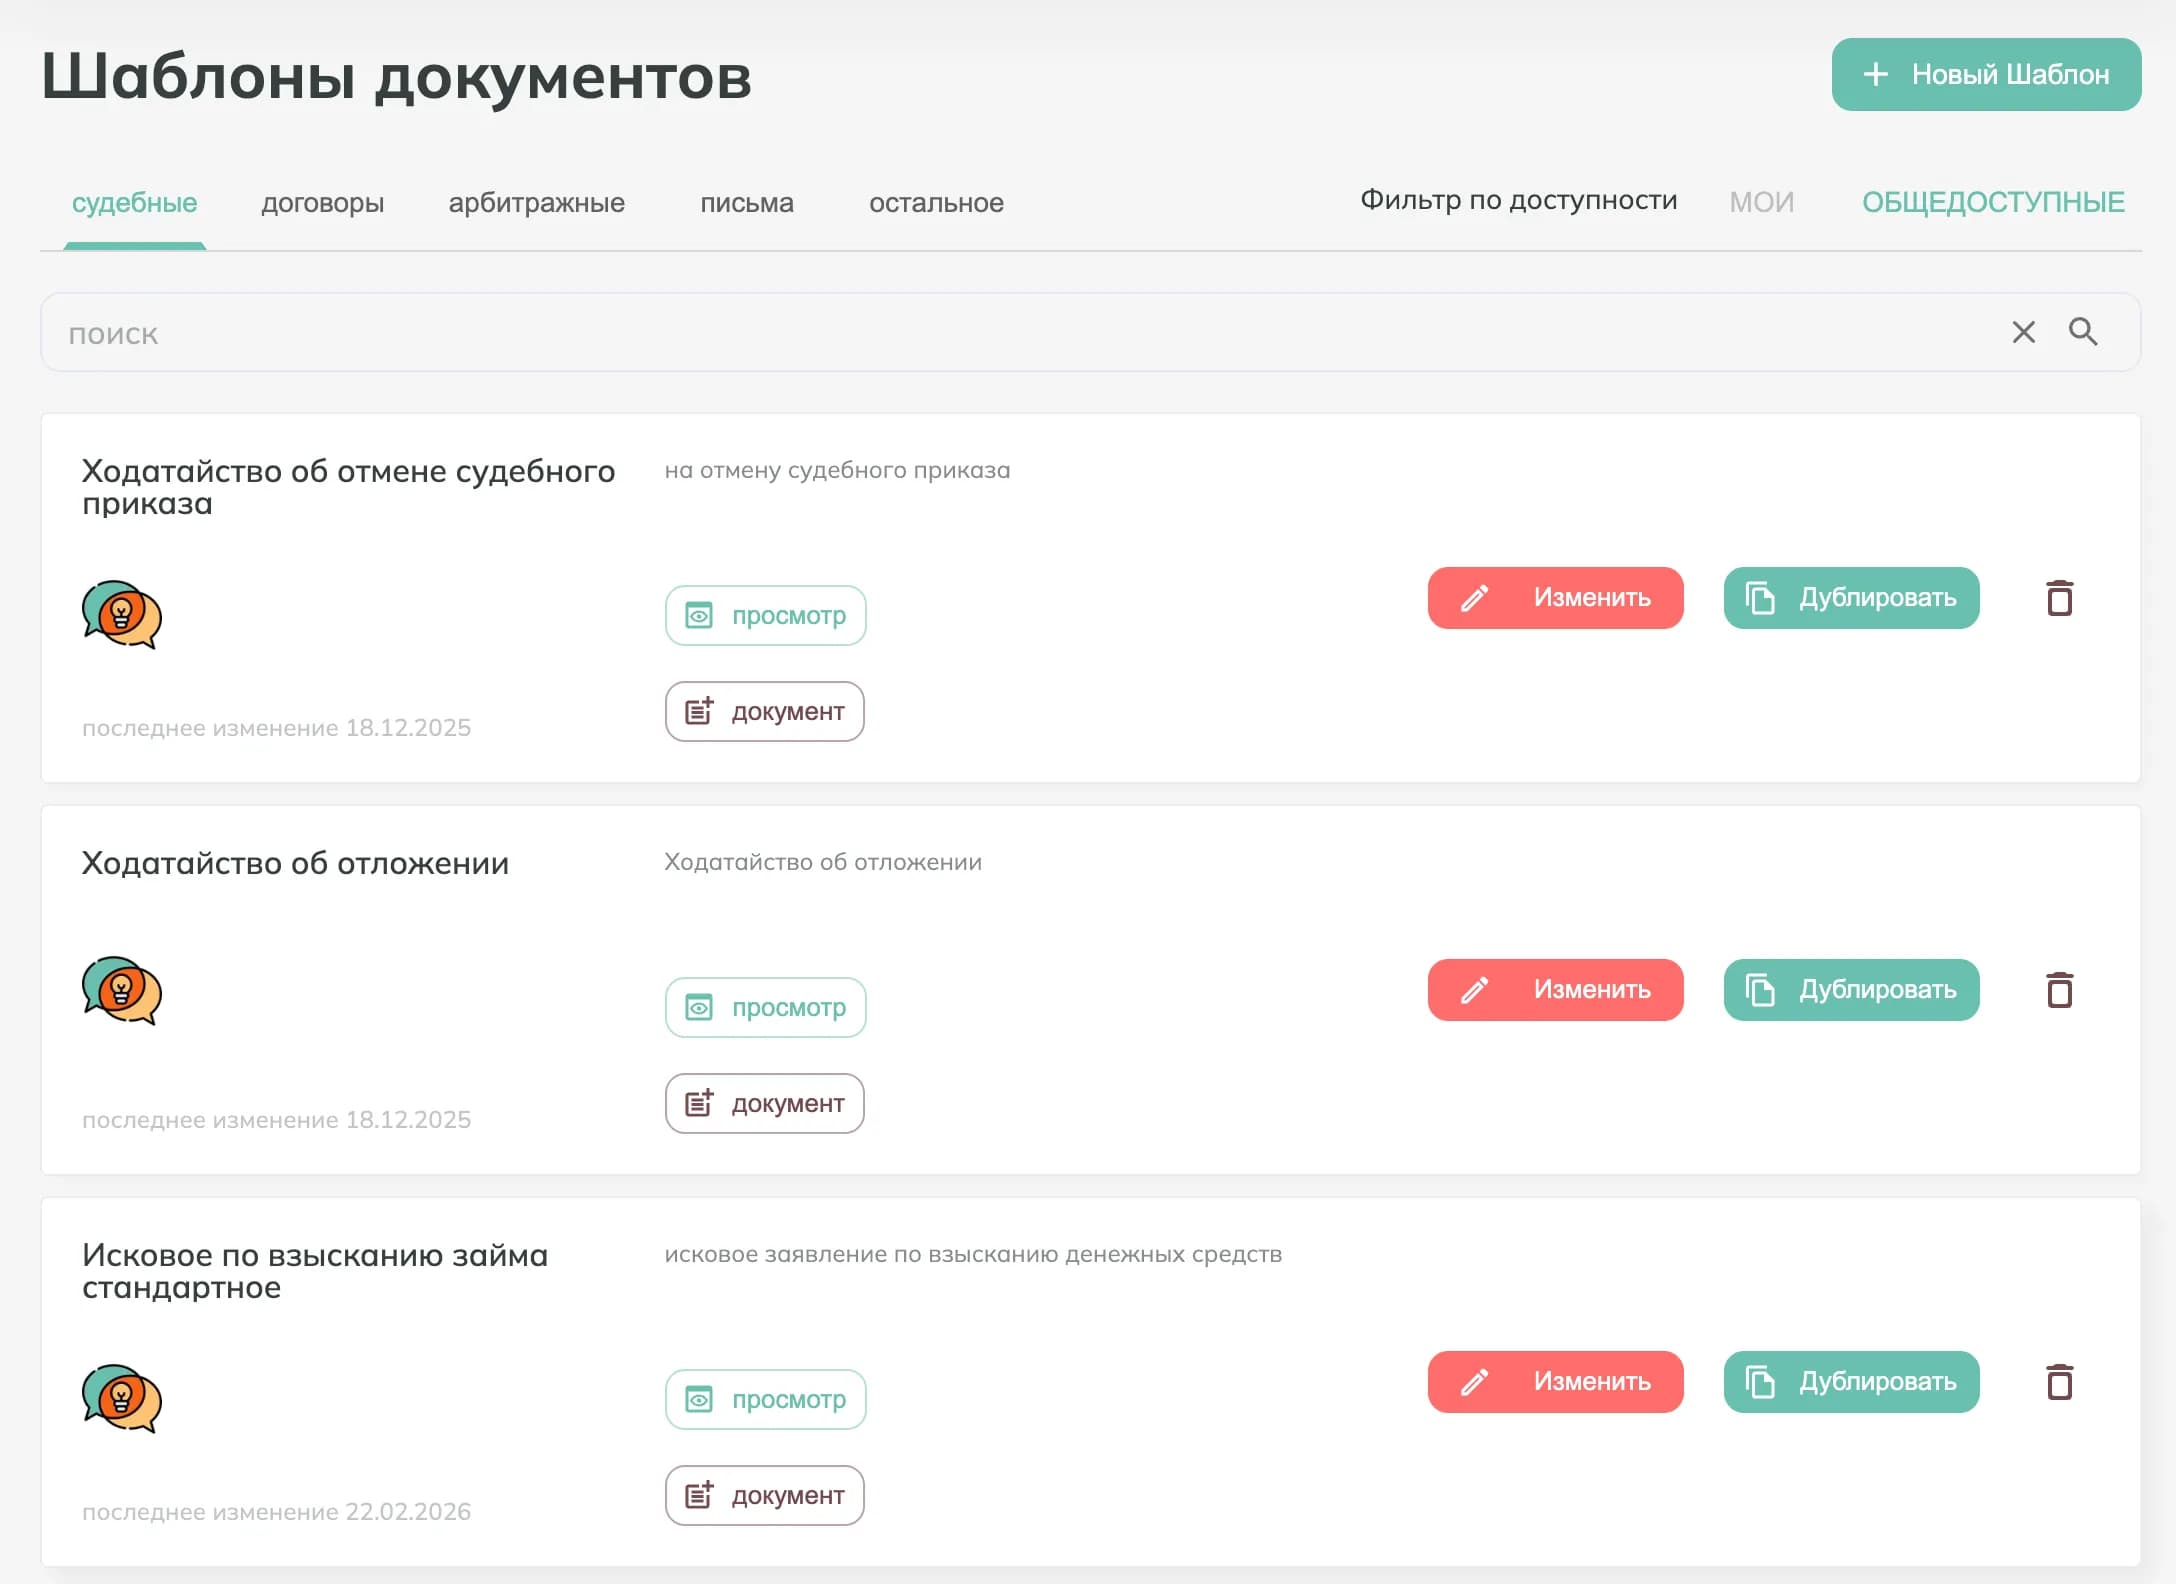
Task: Open the арбитражные tab
Action: coord(537,203)
